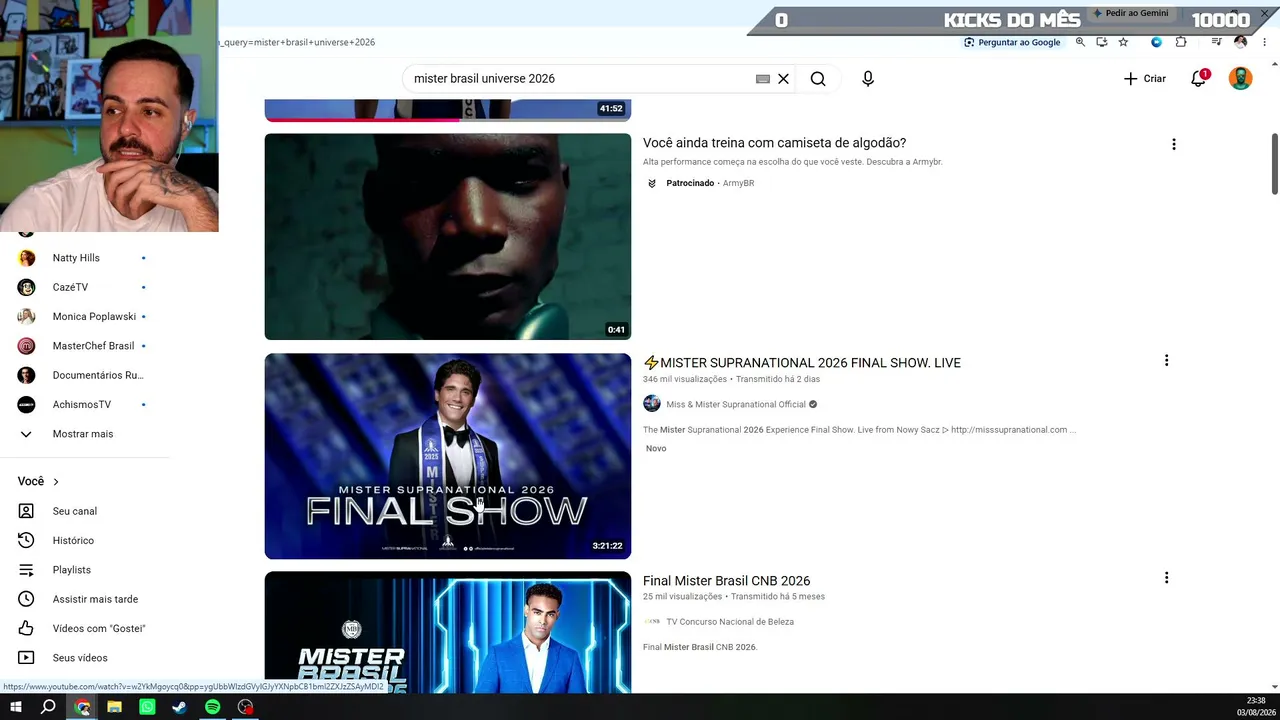Click the Patrocinado sponsored label
Screen dimensions: 1280x720
click(690, 184)
